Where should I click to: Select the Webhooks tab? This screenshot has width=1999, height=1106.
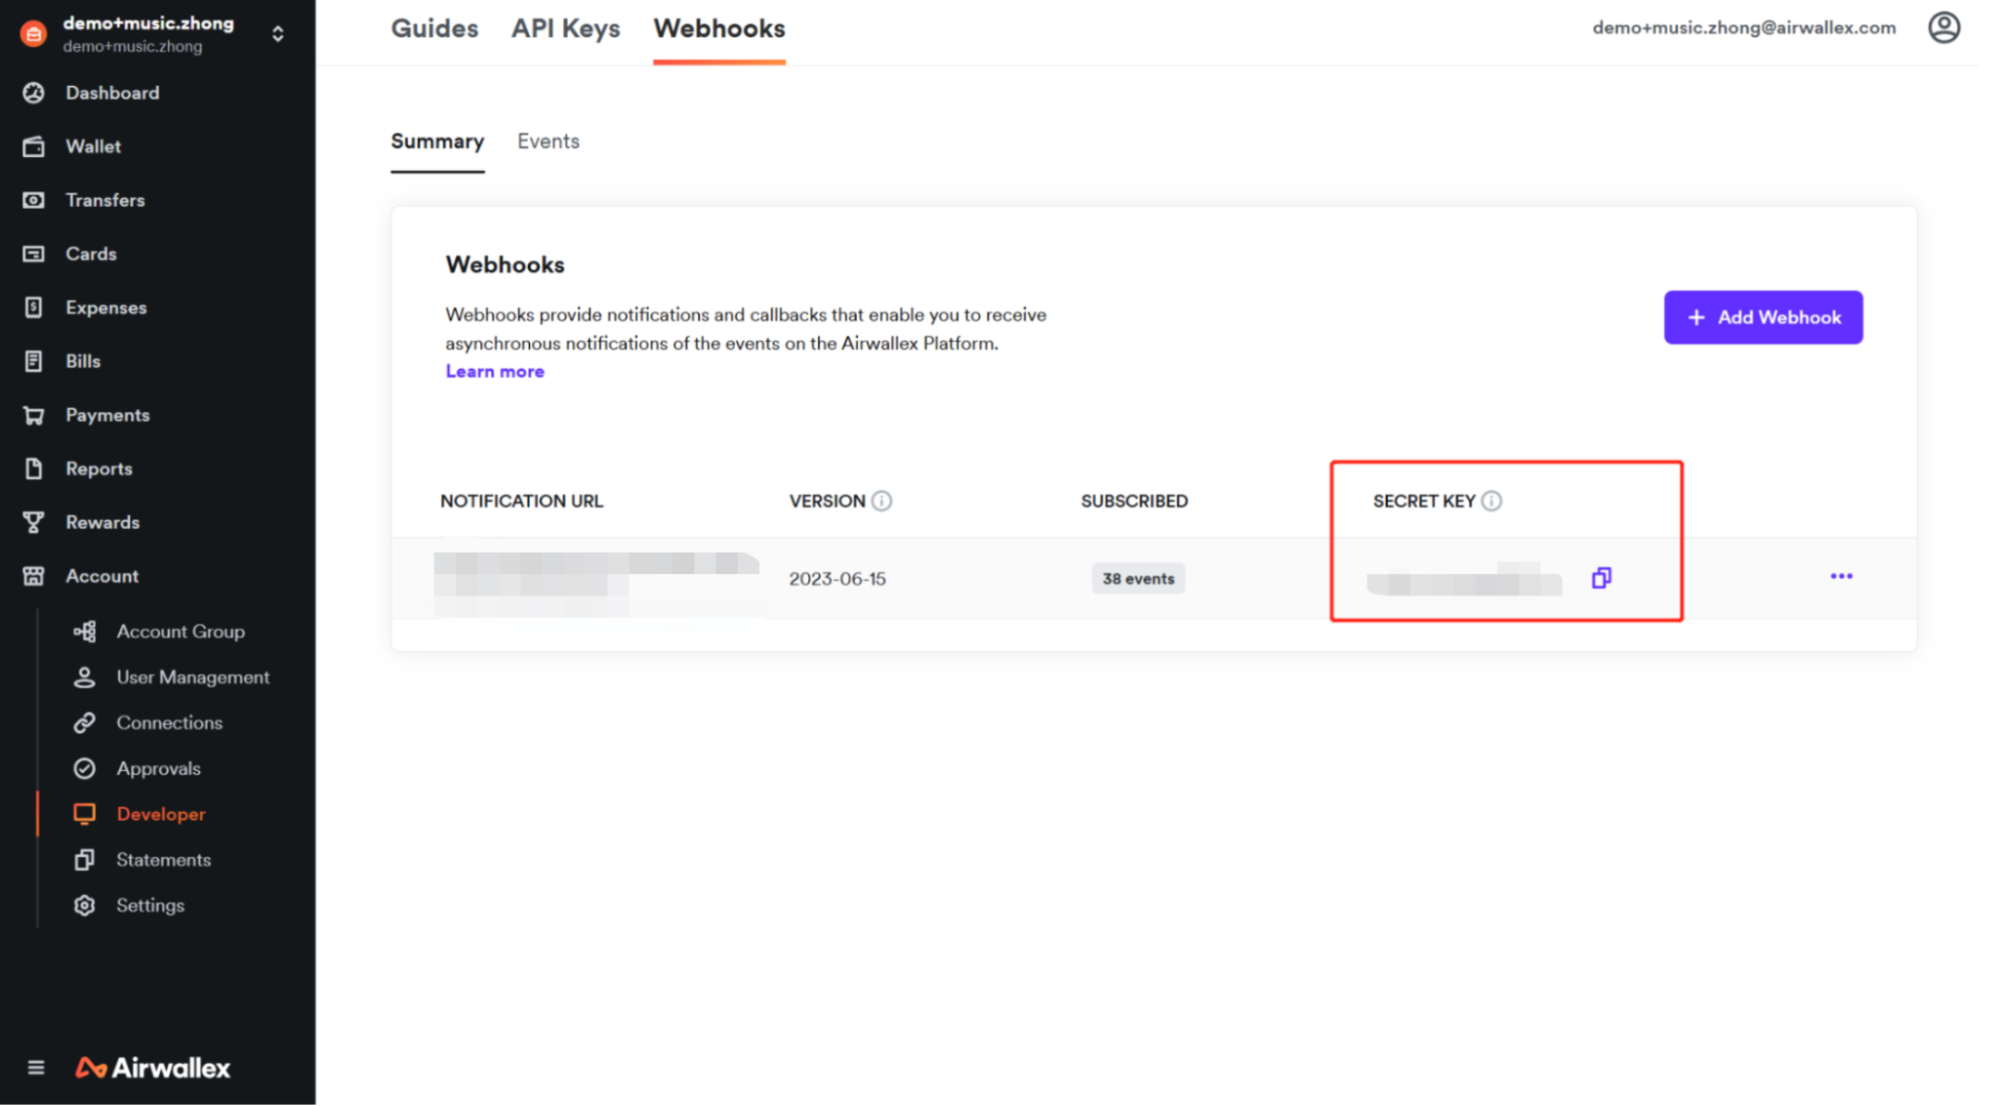[719, 29]
